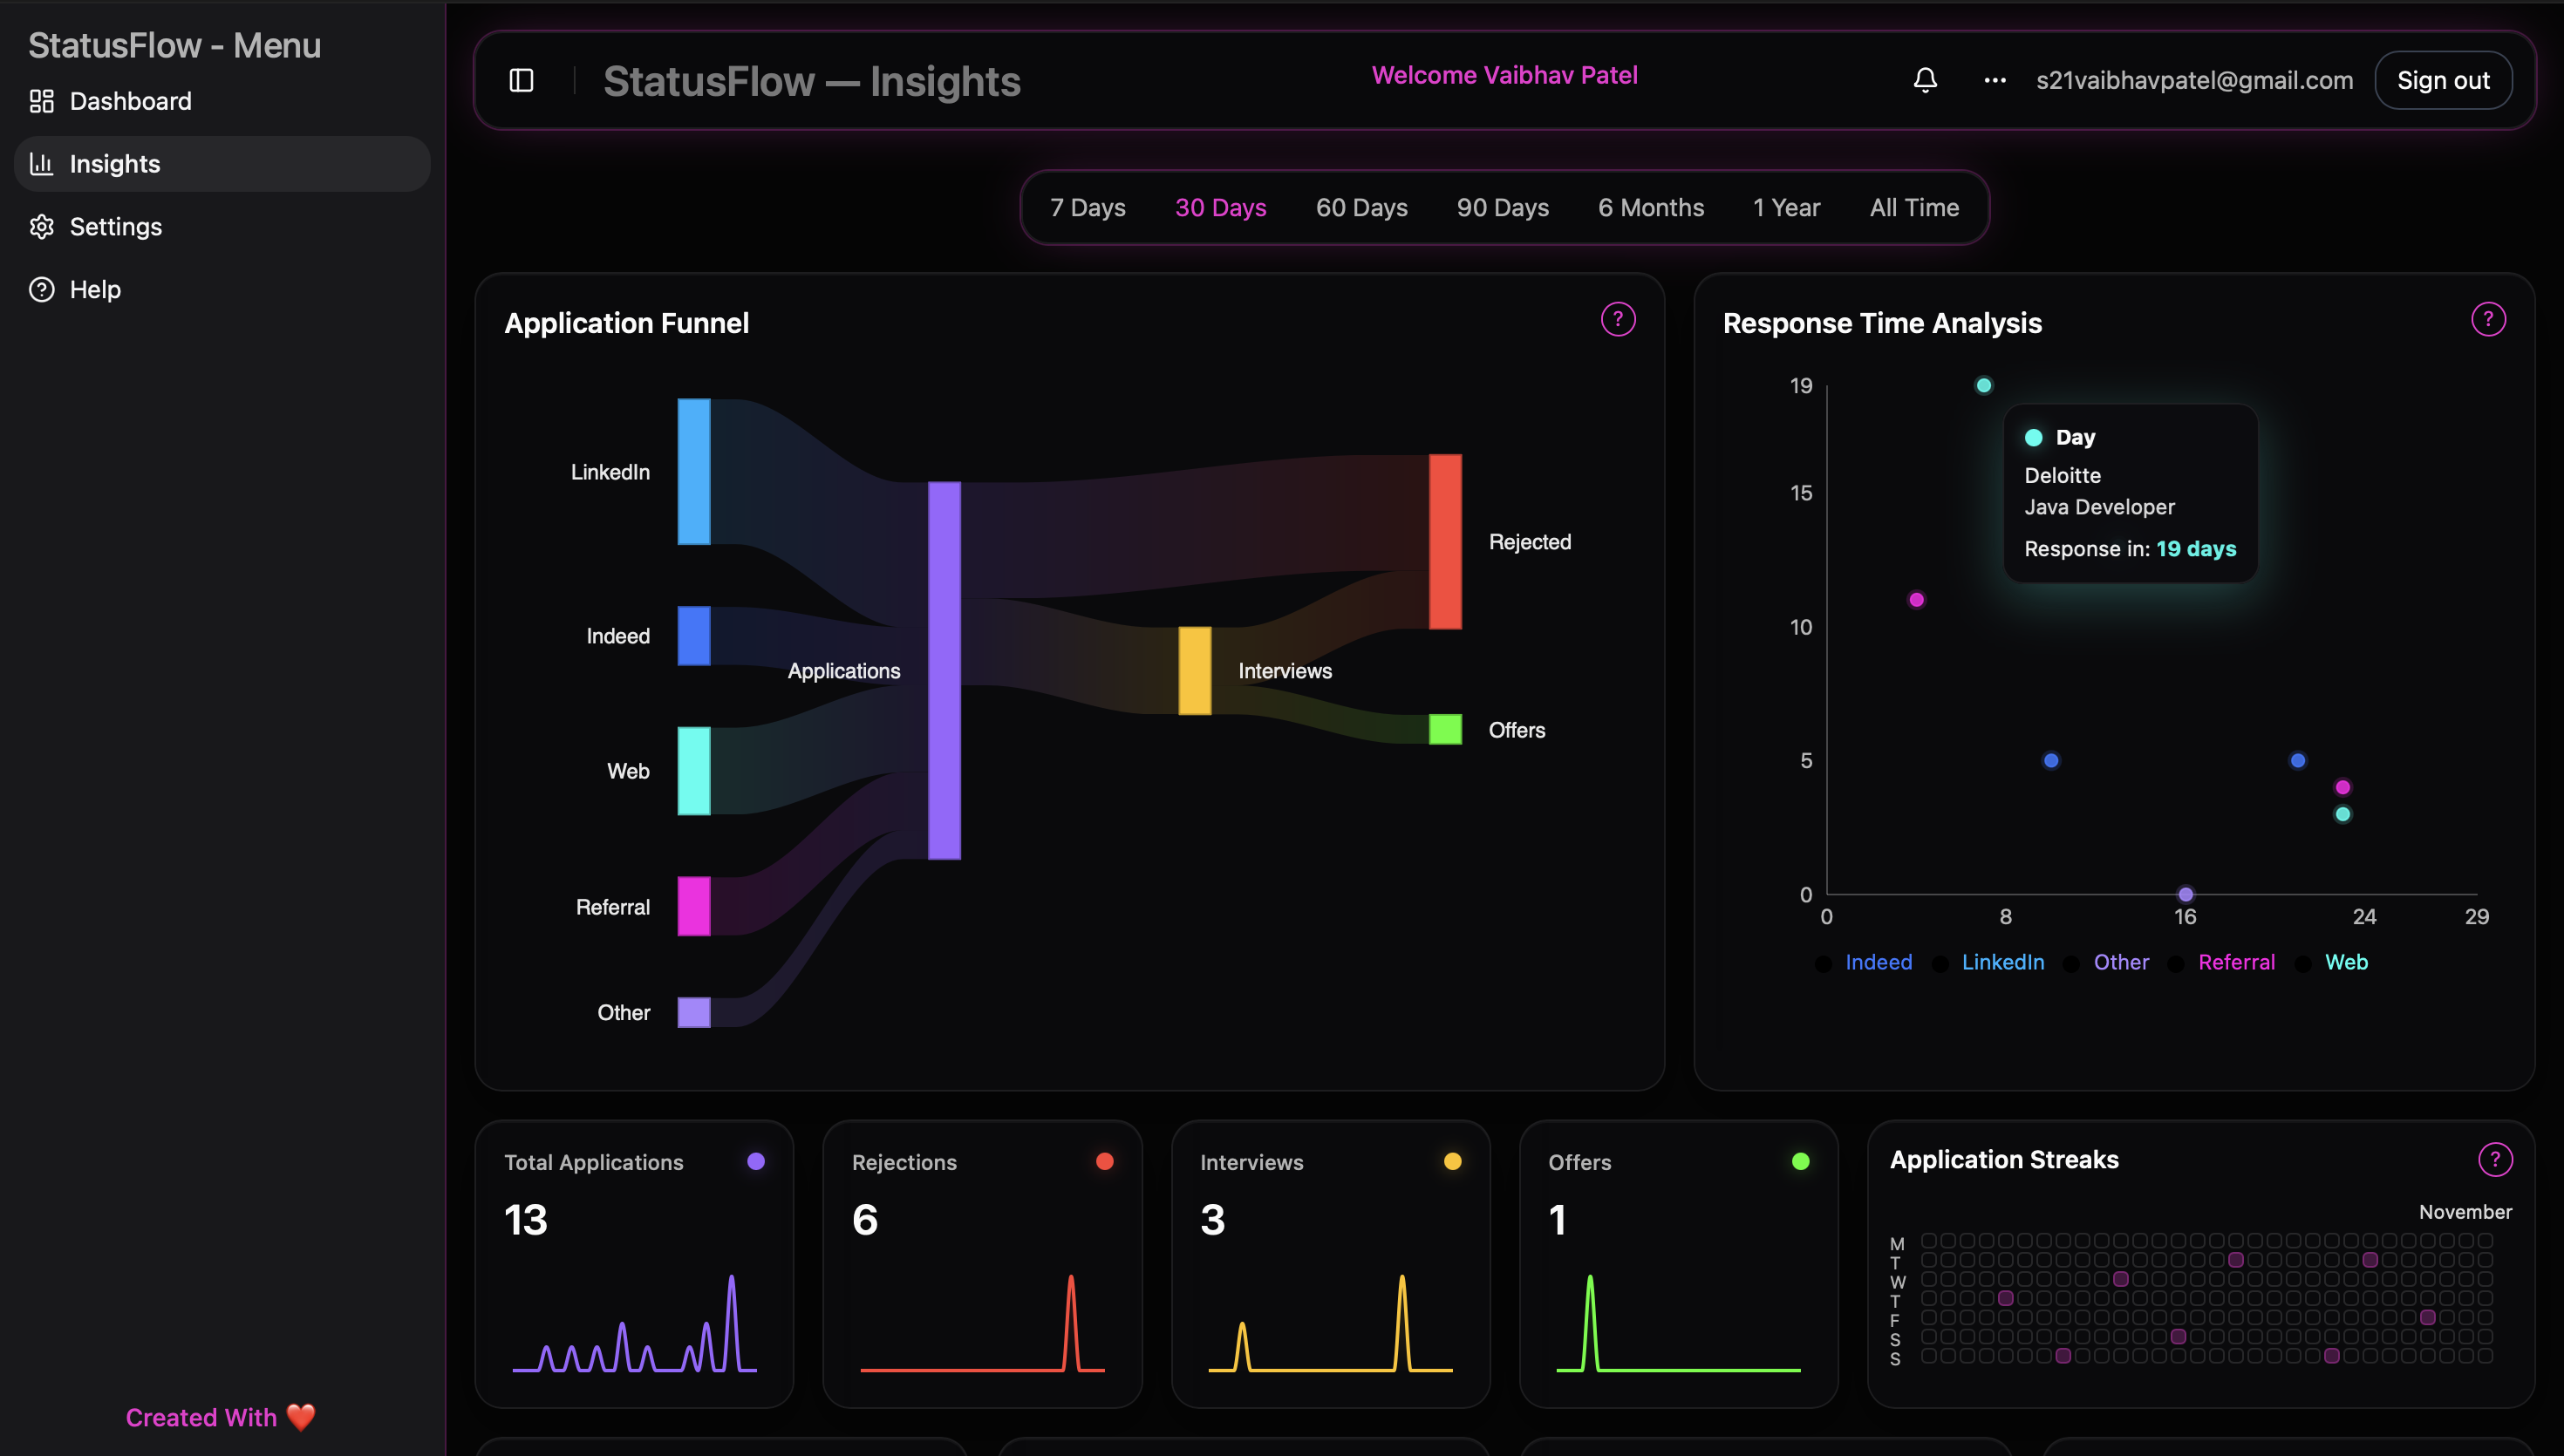Toggle the Indeed series in chart legend
The image size is (2564, 1456).
coord(1878,962)
